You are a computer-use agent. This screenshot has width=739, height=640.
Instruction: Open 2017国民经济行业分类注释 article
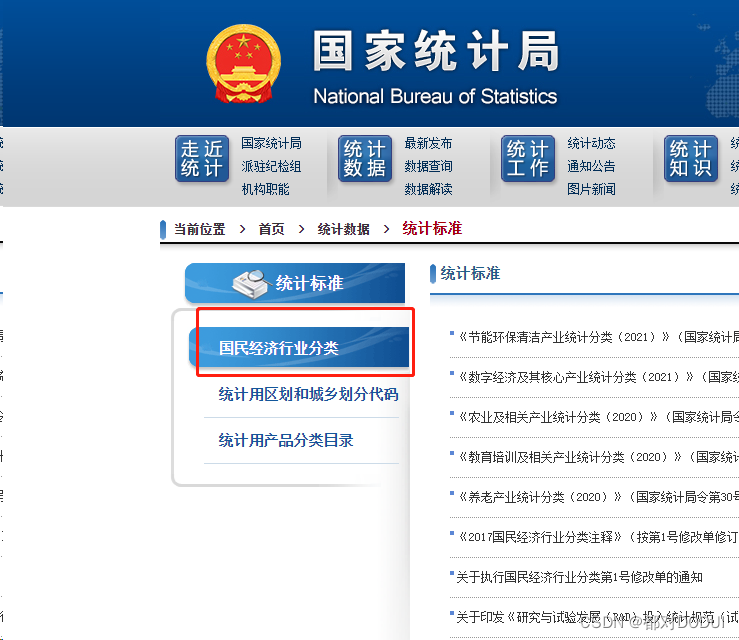(x=597, y=537)
